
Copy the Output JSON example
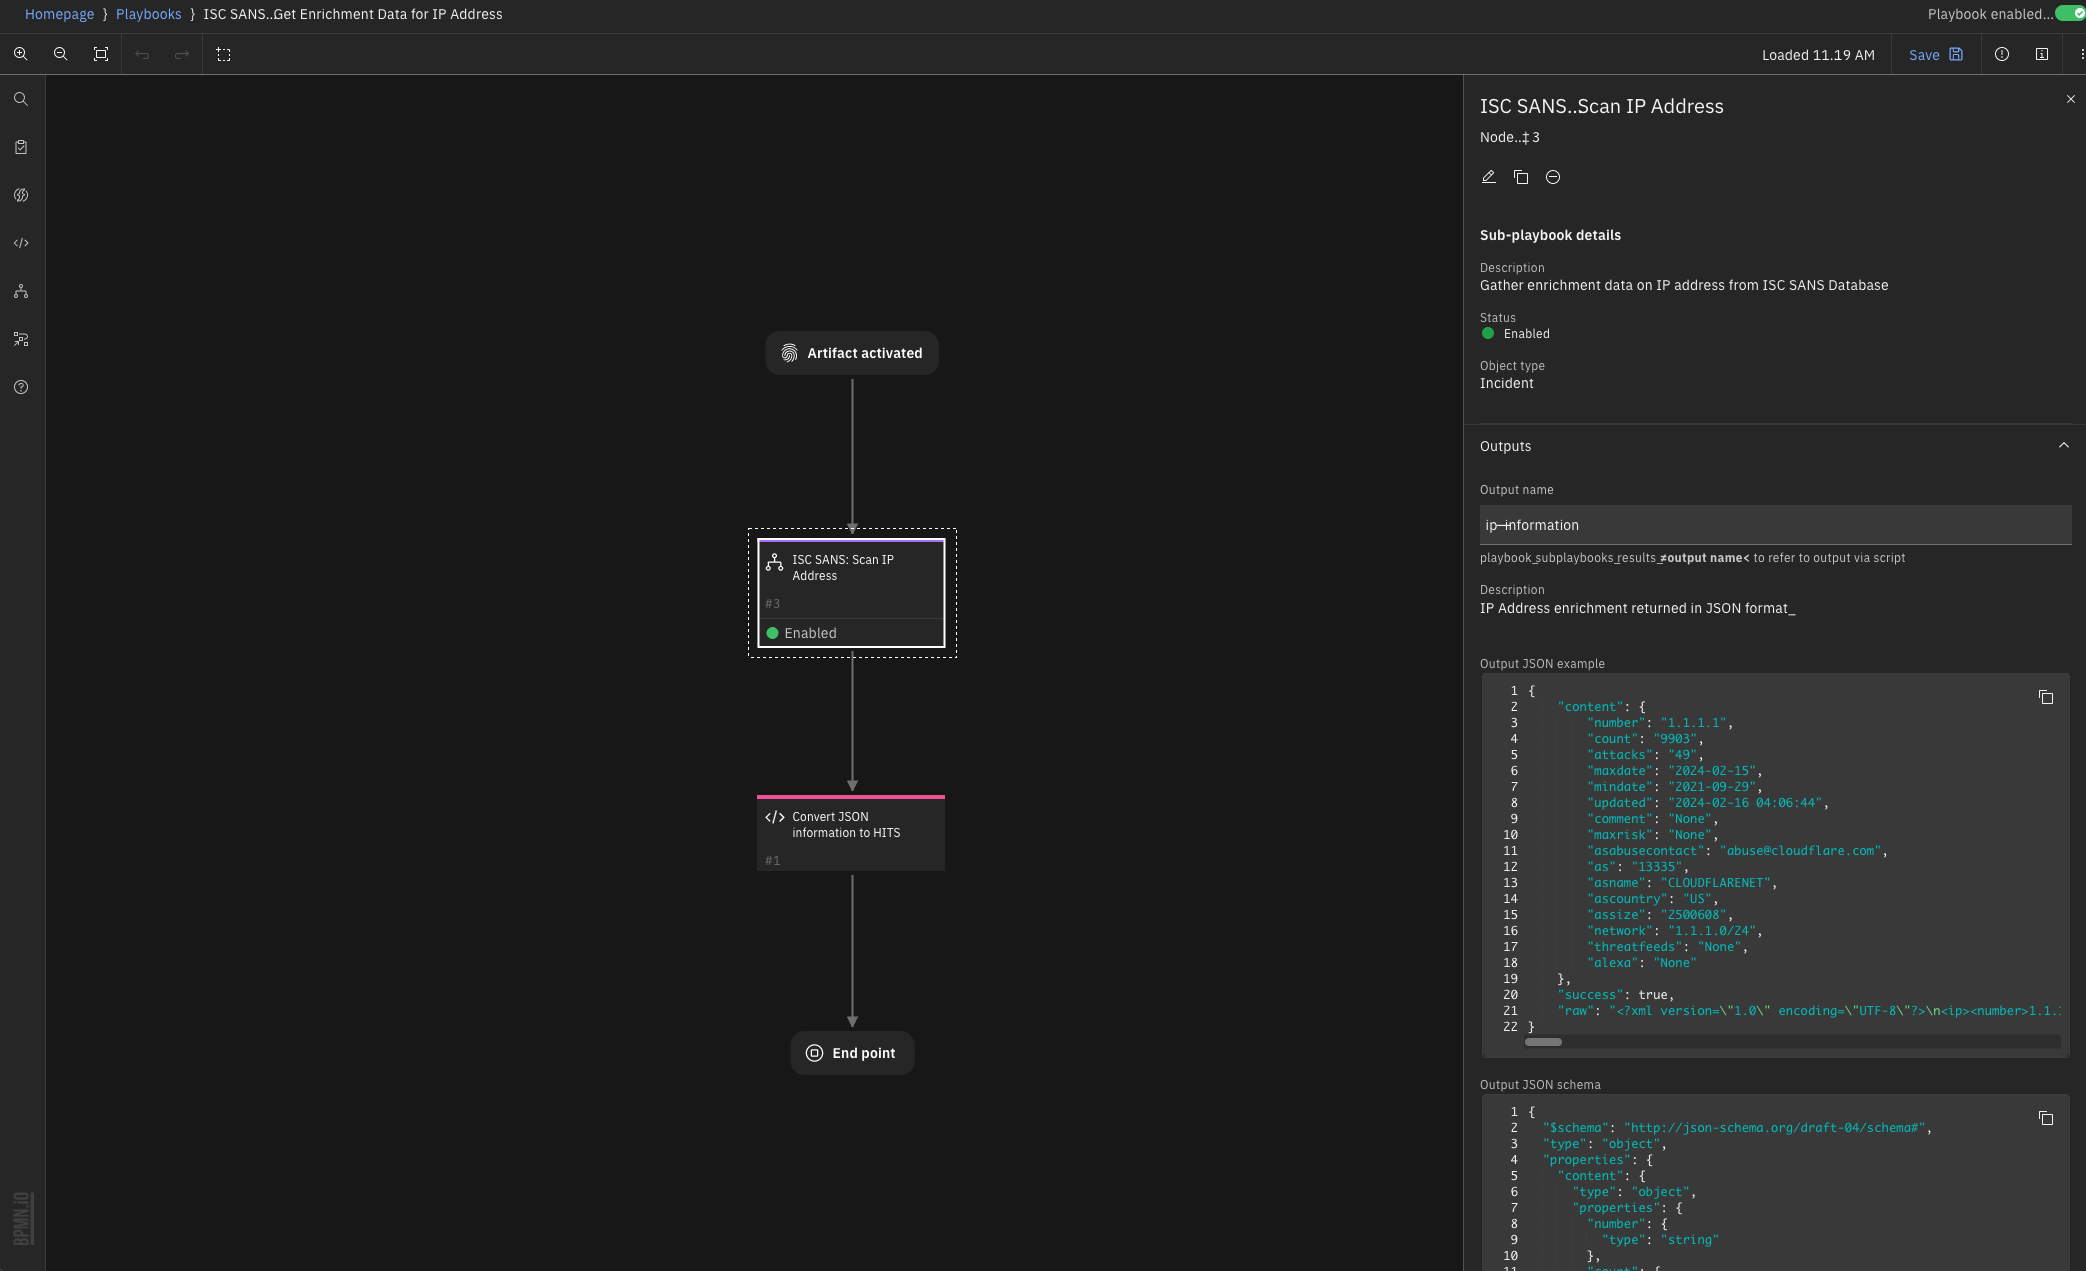(2046, 697)
